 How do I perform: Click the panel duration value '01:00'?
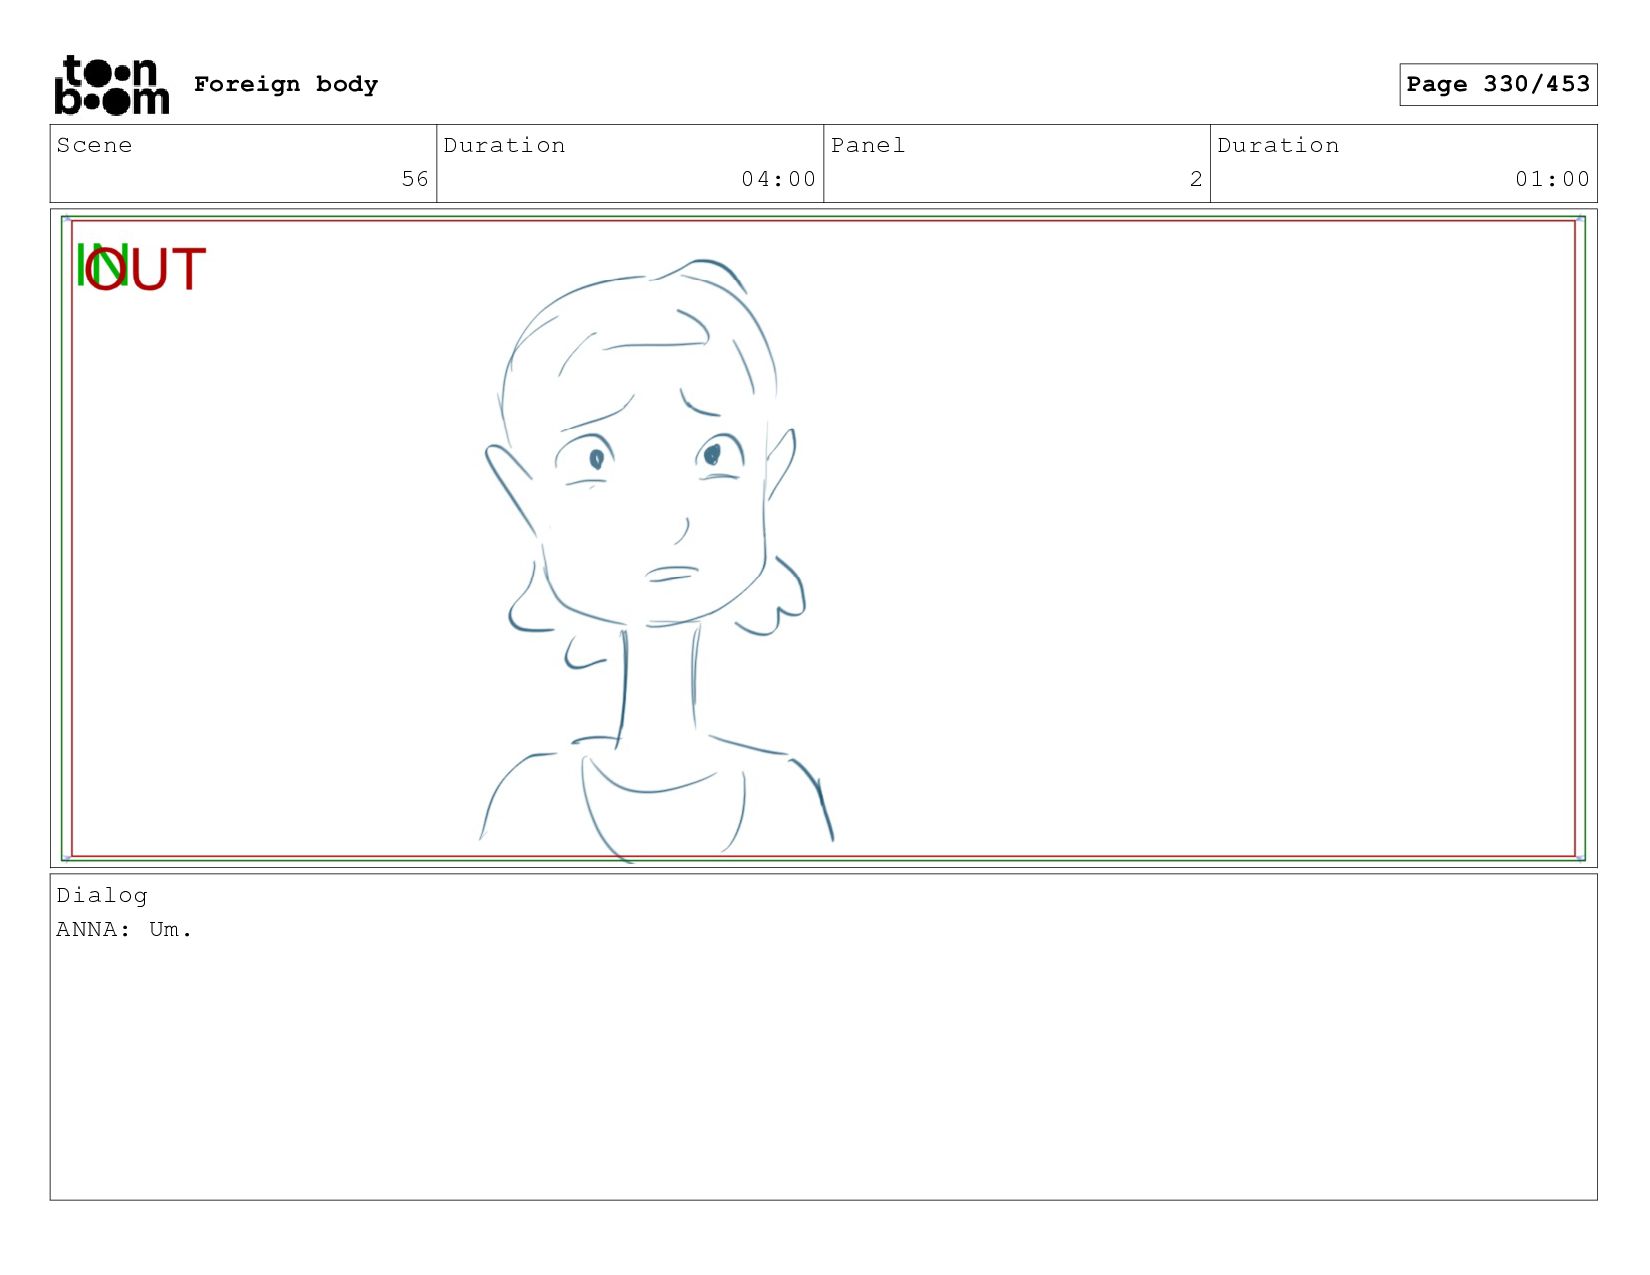(1552, 179)
